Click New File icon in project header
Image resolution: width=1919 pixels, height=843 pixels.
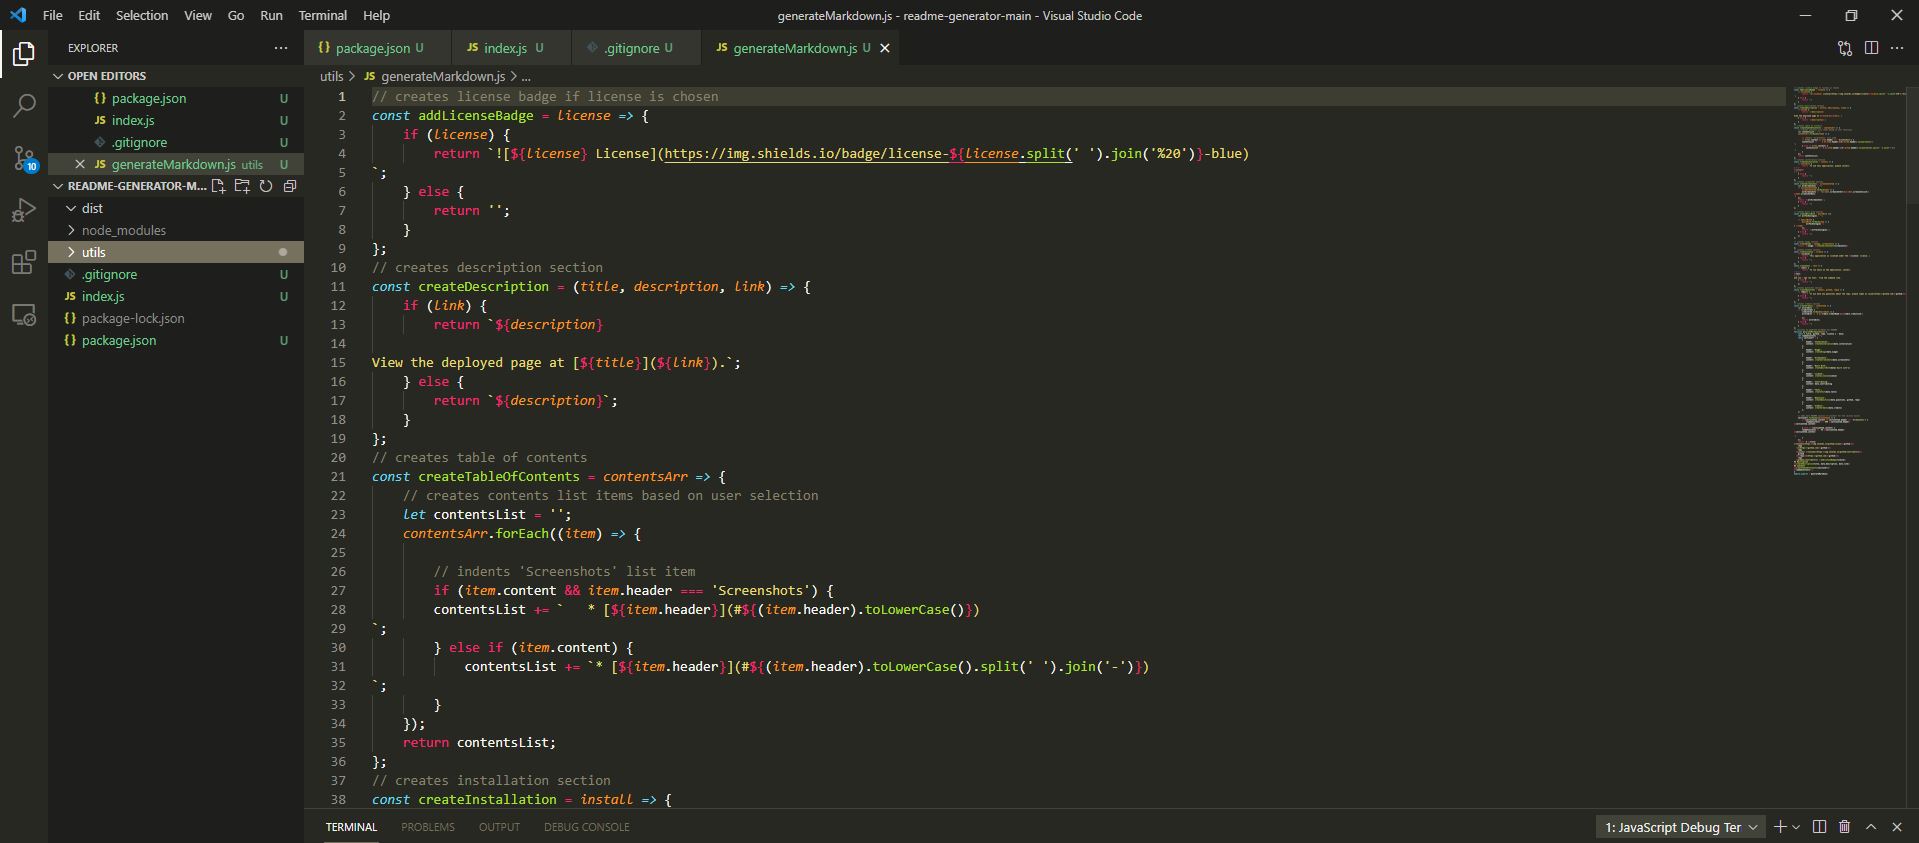coord(218,186)
